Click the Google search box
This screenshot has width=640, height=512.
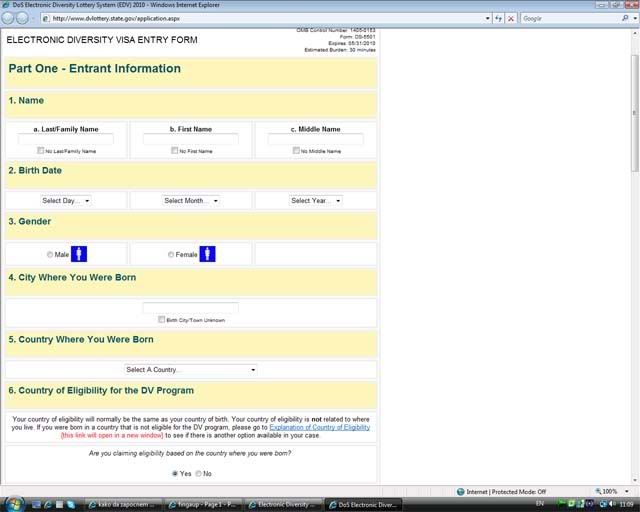coord(569,18)
